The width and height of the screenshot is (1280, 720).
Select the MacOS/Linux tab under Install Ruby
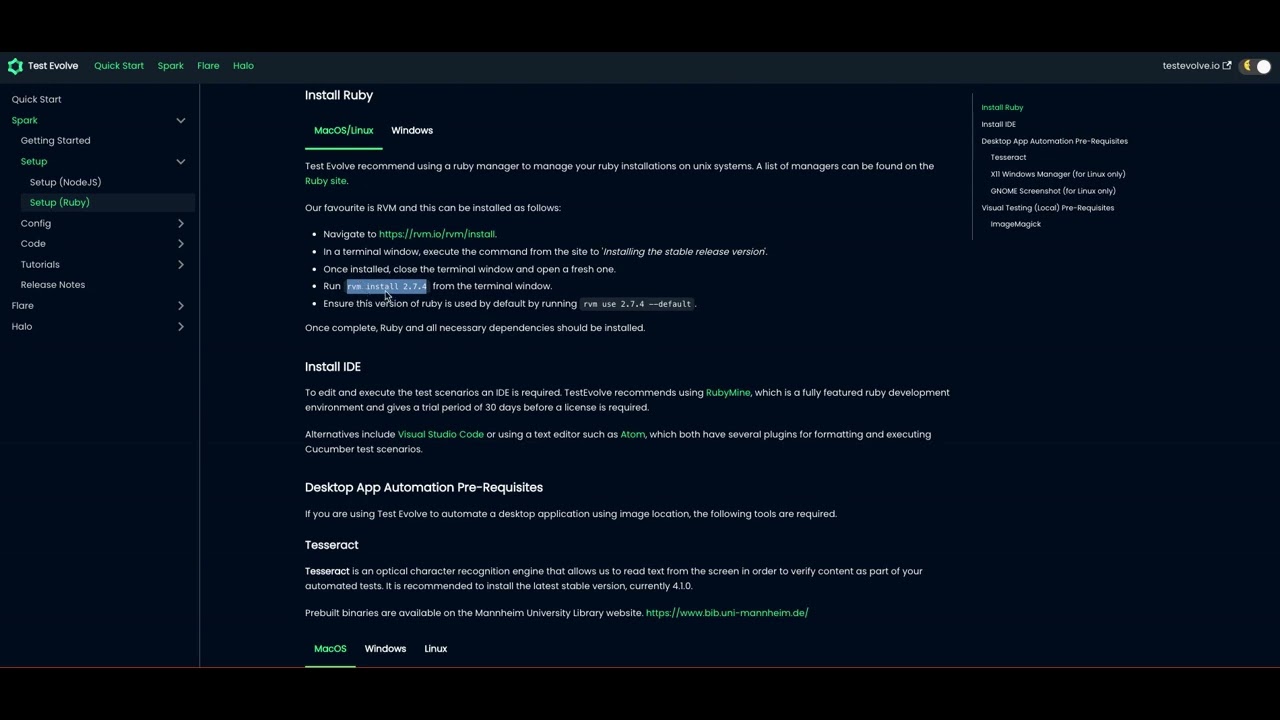[344, 130]
